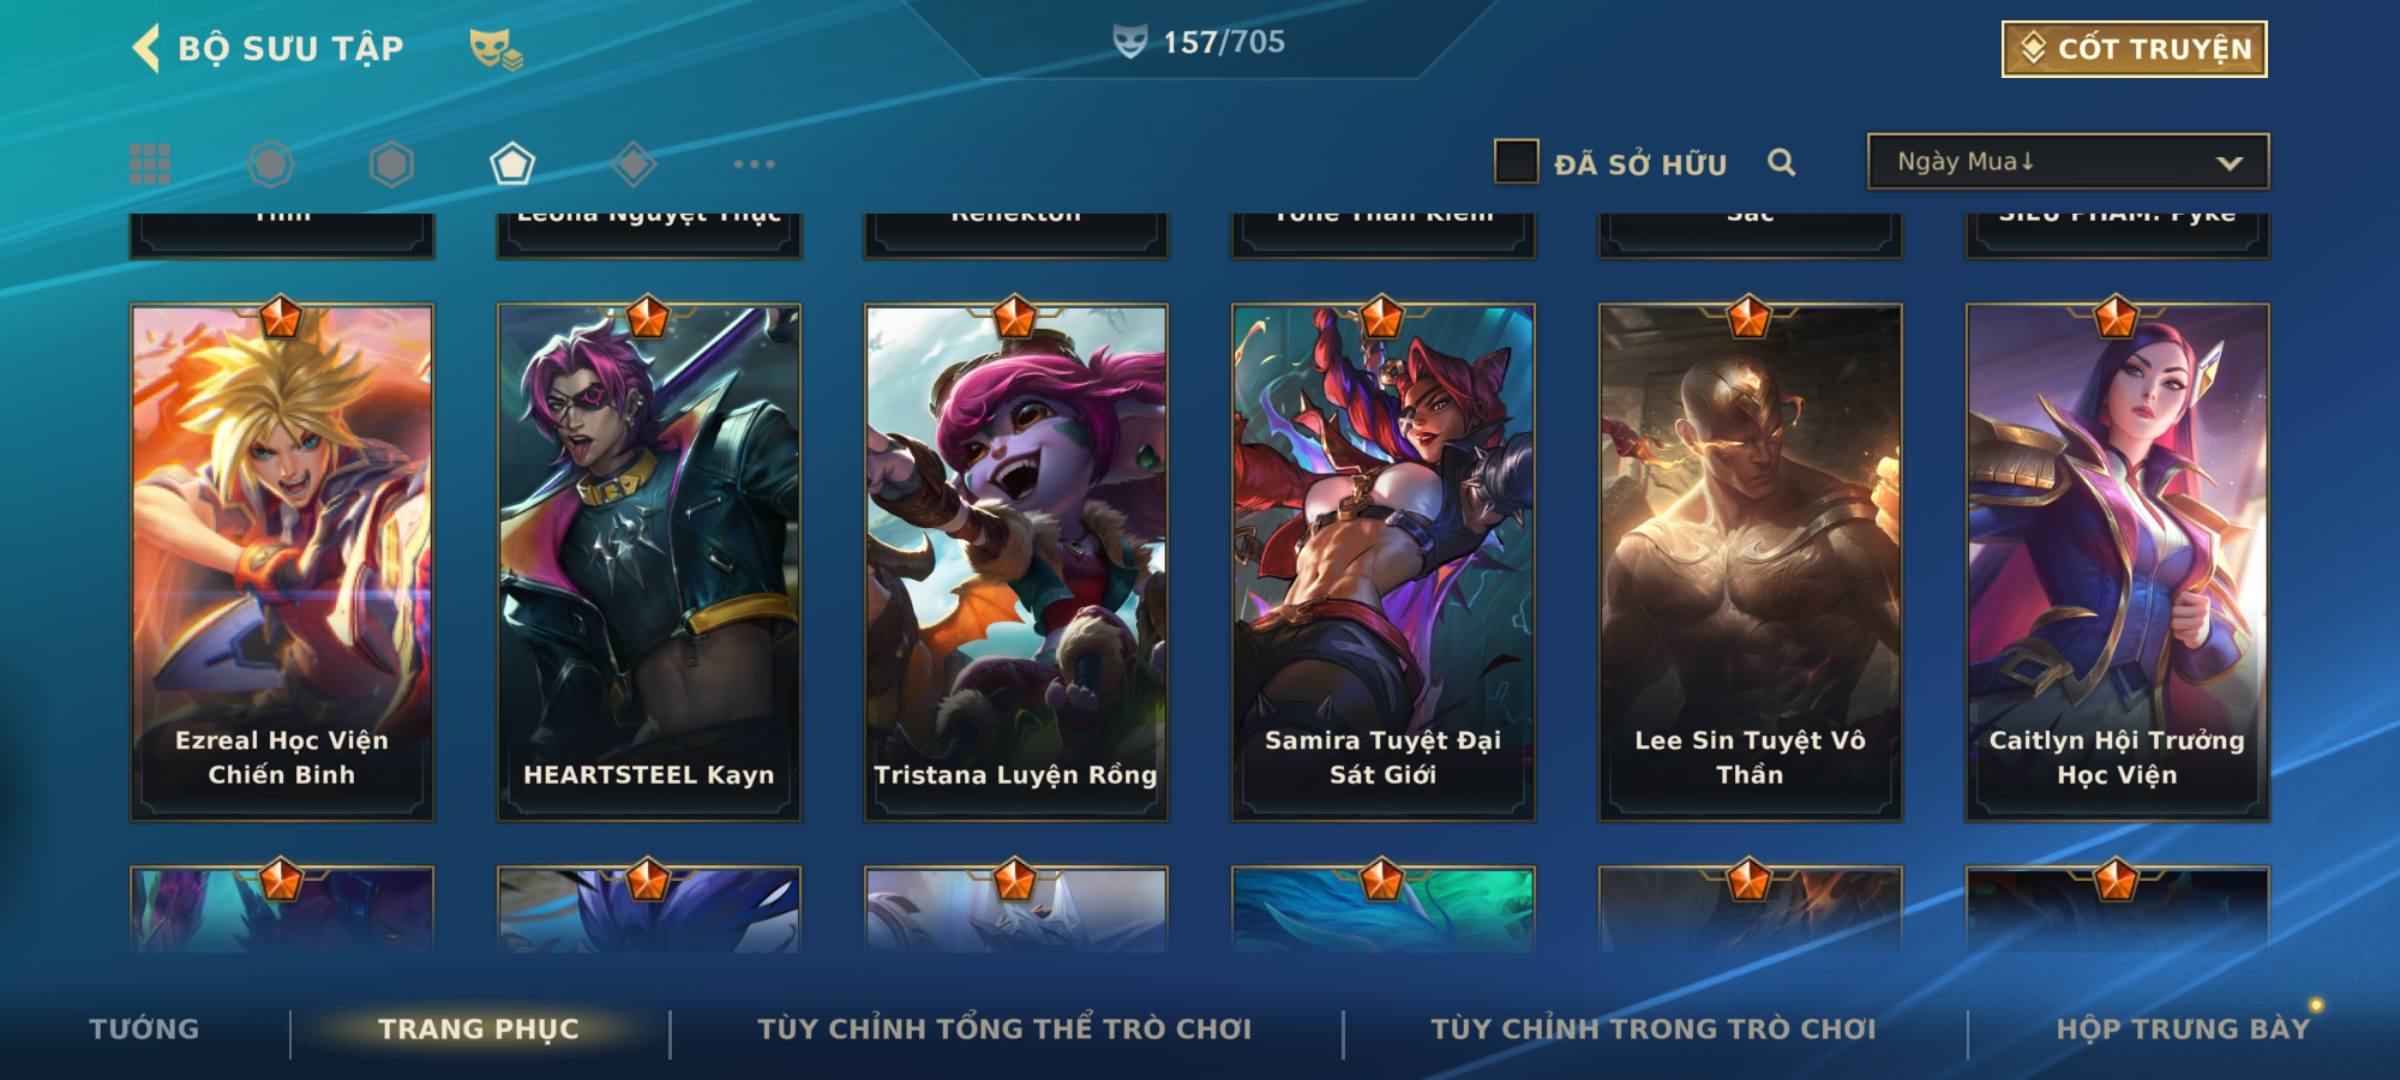Select Lee Sin Tuyệt Vô Thần card
Image resolution: width=2400 pixels, height=1080 pixels.
[1750, 563]
